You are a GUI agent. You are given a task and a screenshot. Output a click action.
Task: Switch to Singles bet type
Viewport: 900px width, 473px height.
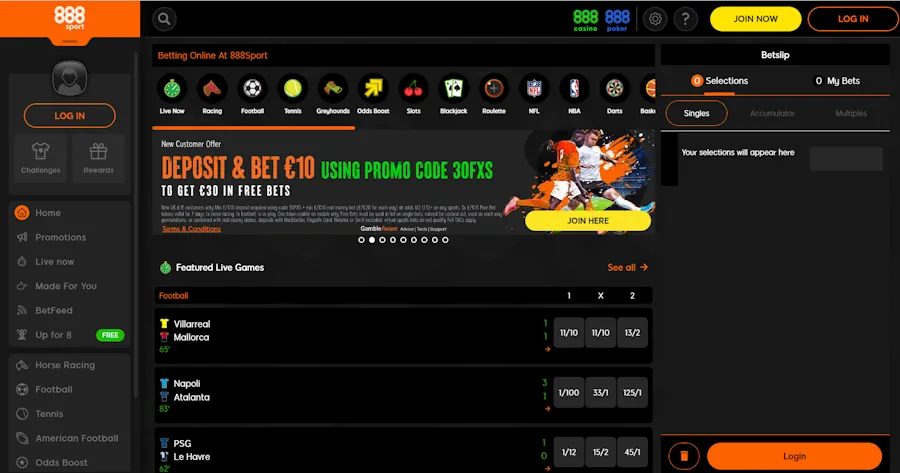(x=696, y=113)
